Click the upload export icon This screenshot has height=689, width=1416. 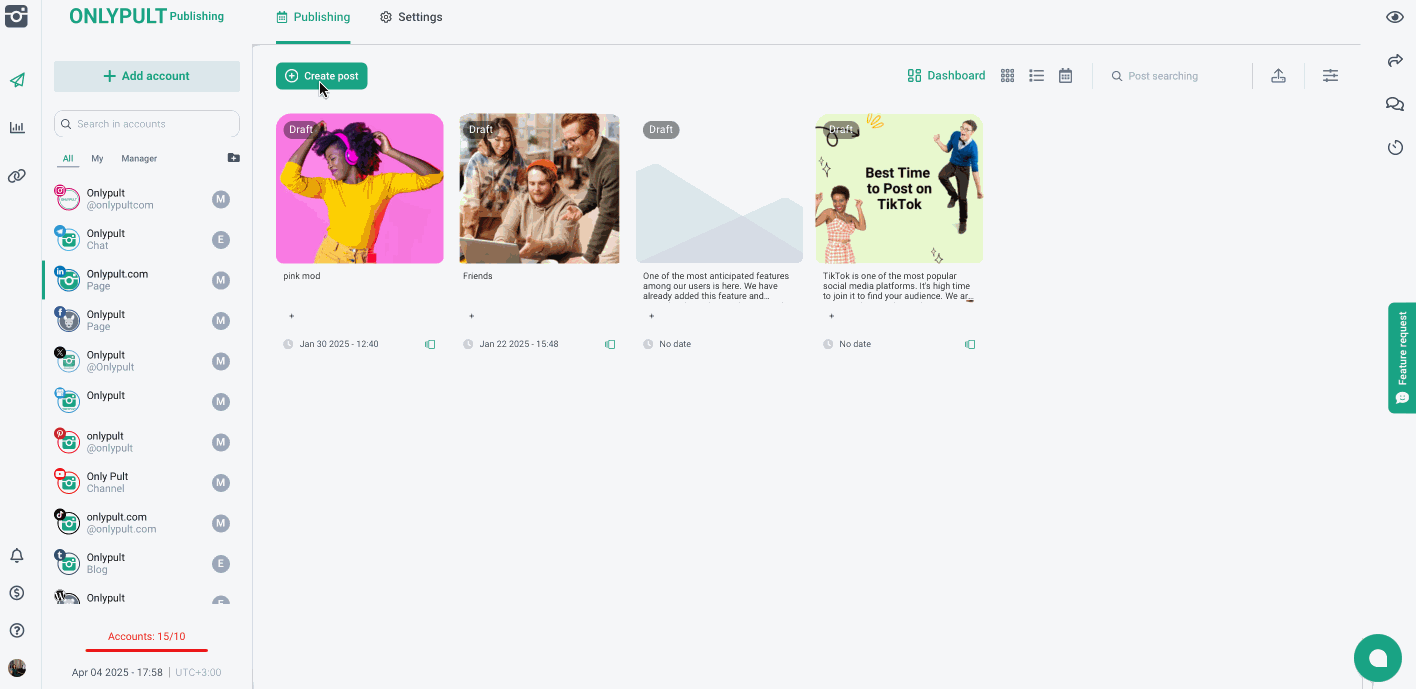point(1278,76)
